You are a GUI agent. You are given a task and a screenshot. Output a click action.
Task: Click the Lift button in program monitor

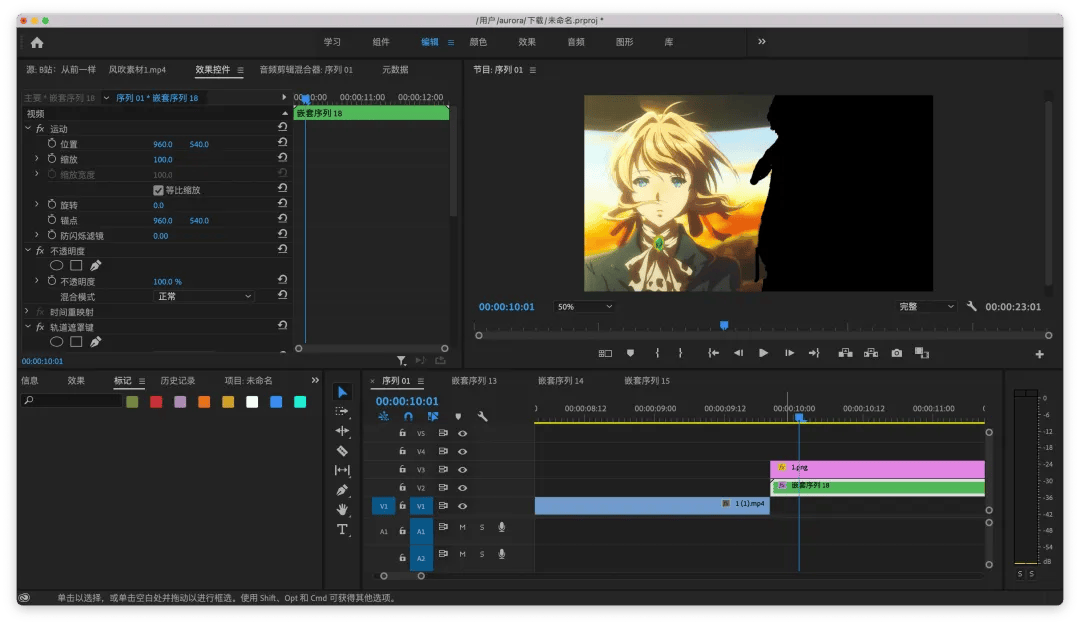845,354
